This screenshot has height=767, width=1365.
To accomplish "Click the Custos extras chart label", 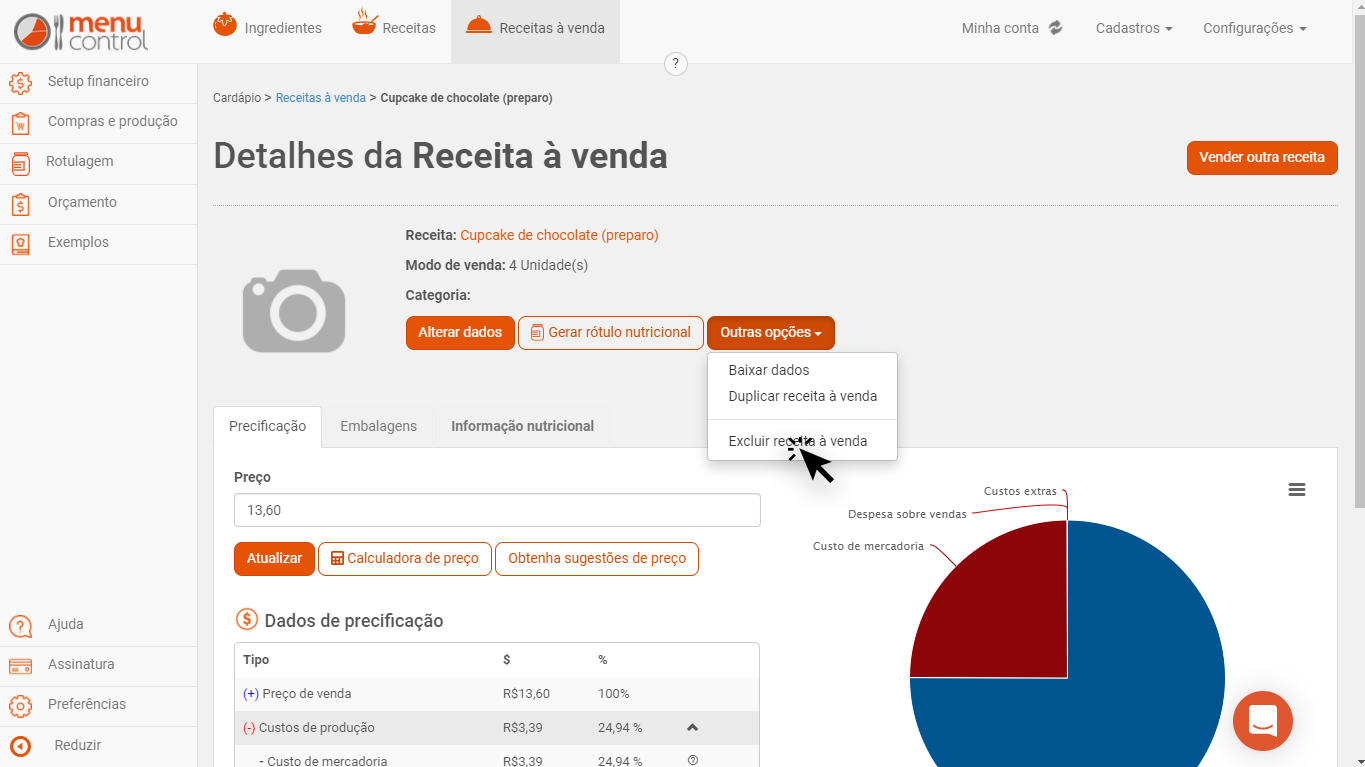I will pyautogui.click(x=1020, y=491).
